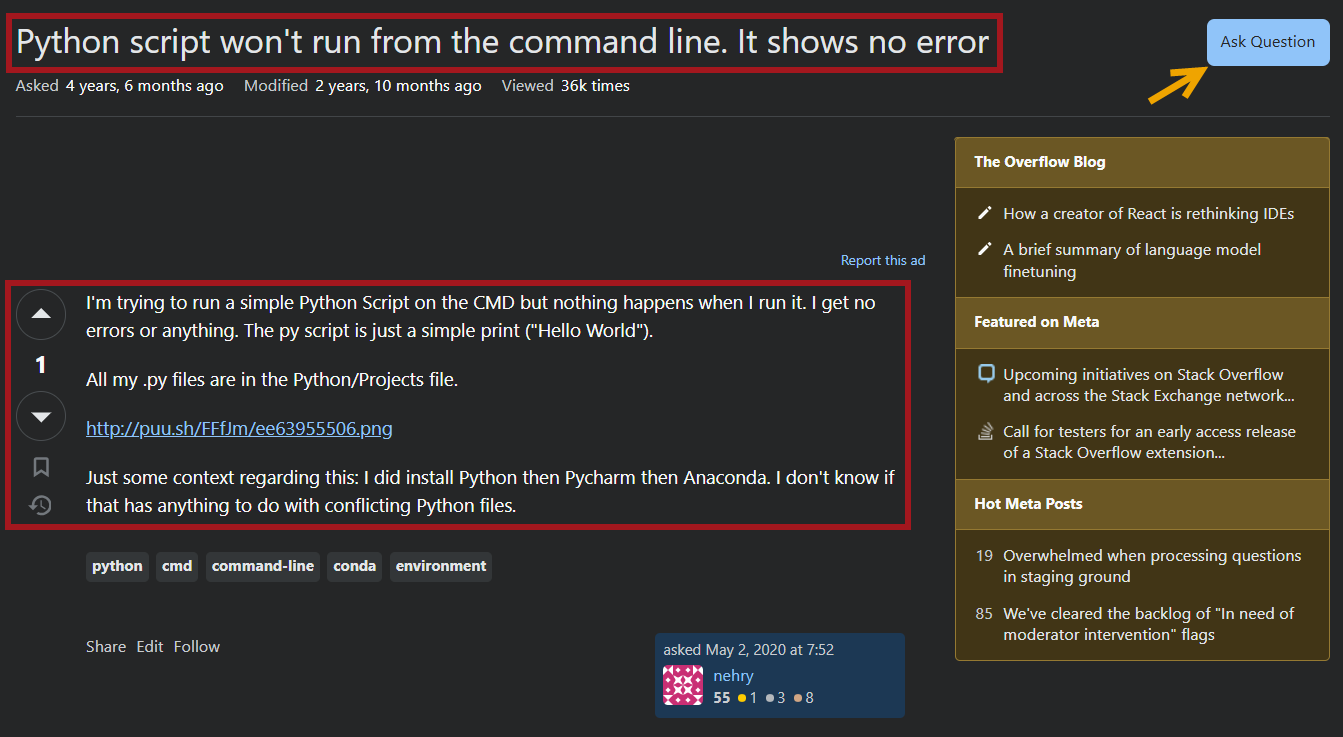Select the cmd tag
This screenshot has width=1343, height=737.
(x=177, y=566)
